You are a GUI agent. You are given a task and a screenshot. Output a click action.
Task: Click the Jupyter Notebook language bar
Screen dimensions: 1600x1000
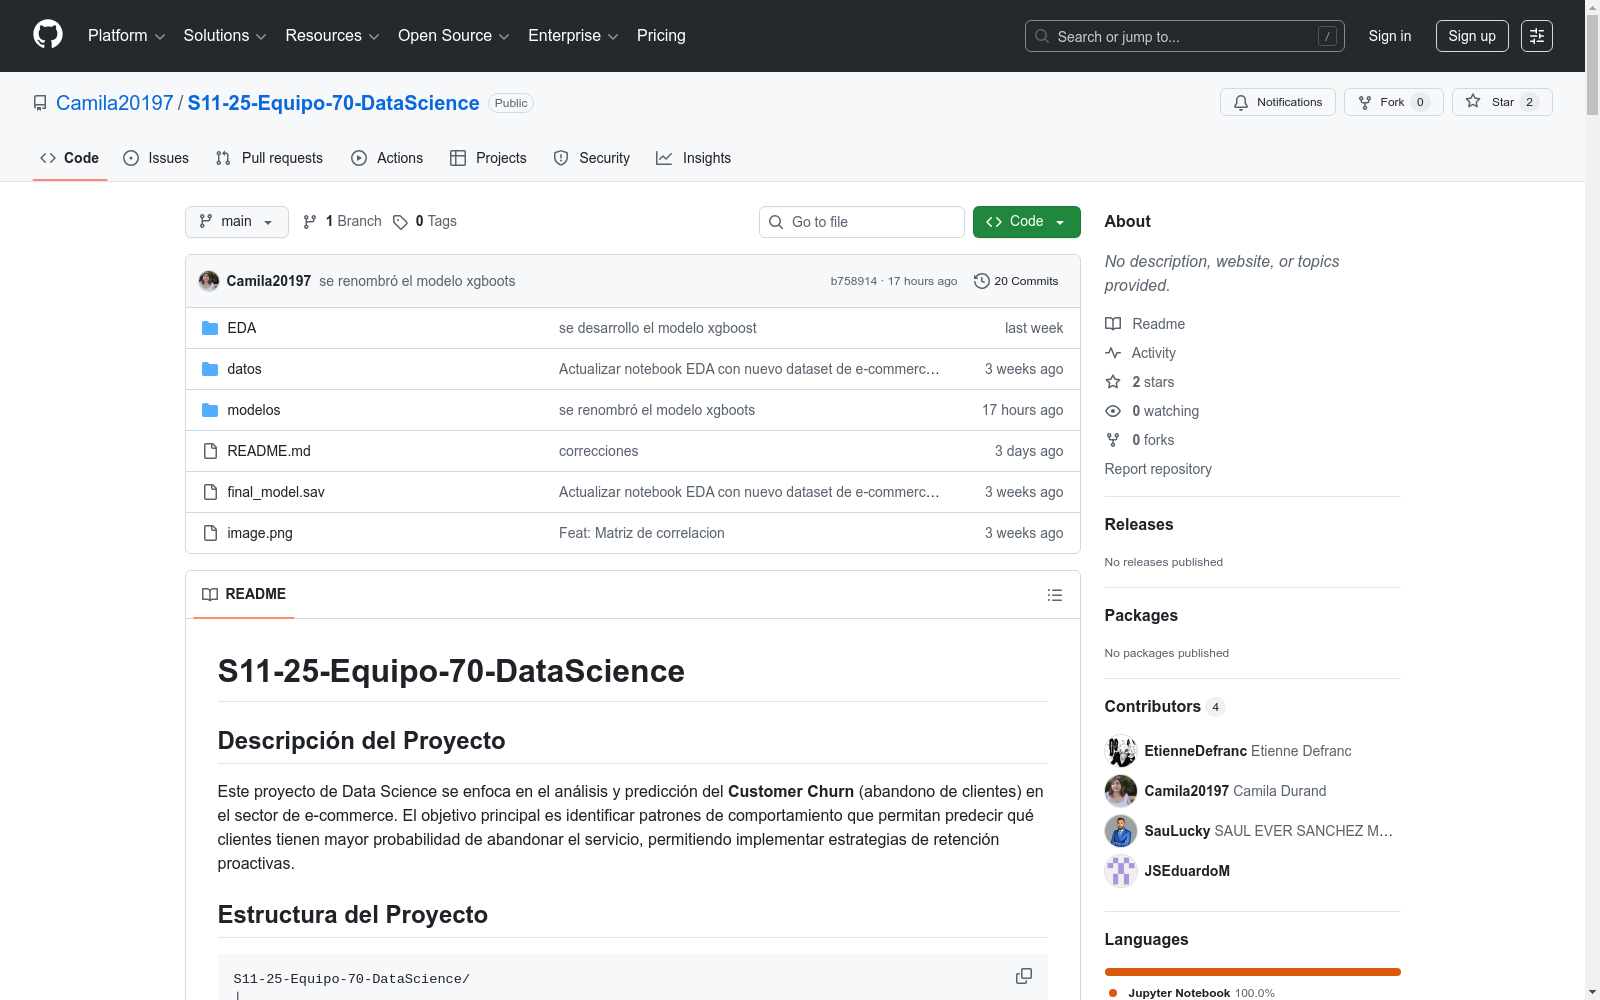click(1253, 972)
